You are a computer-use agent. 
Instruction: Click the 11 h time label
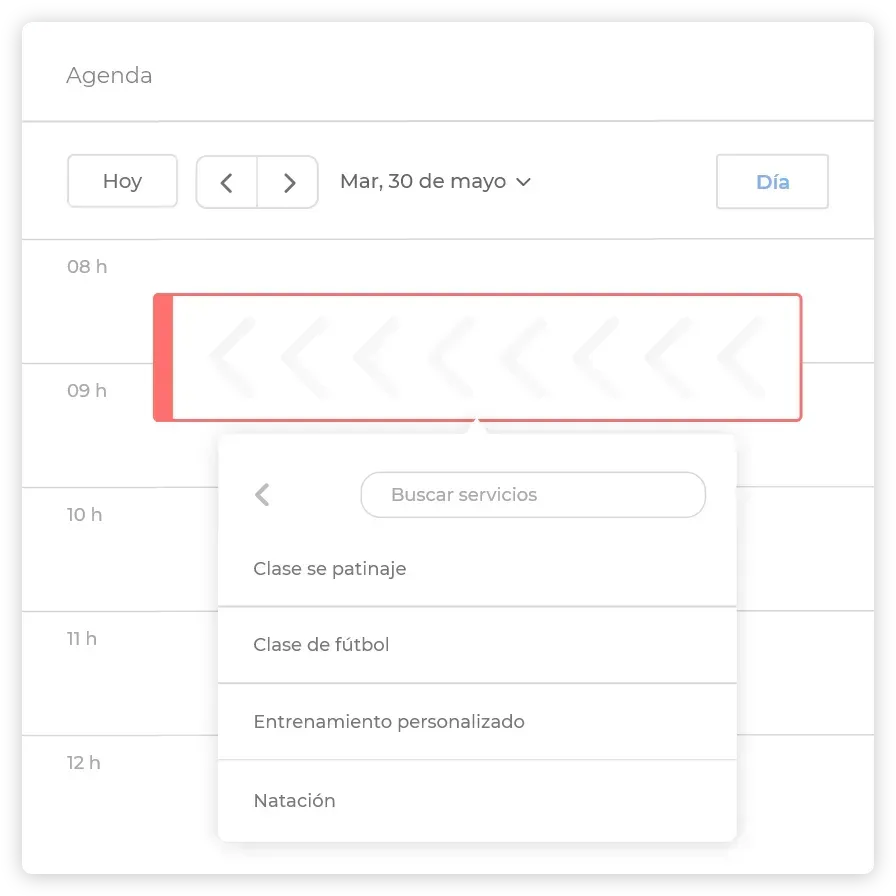(x=82, y=639)
